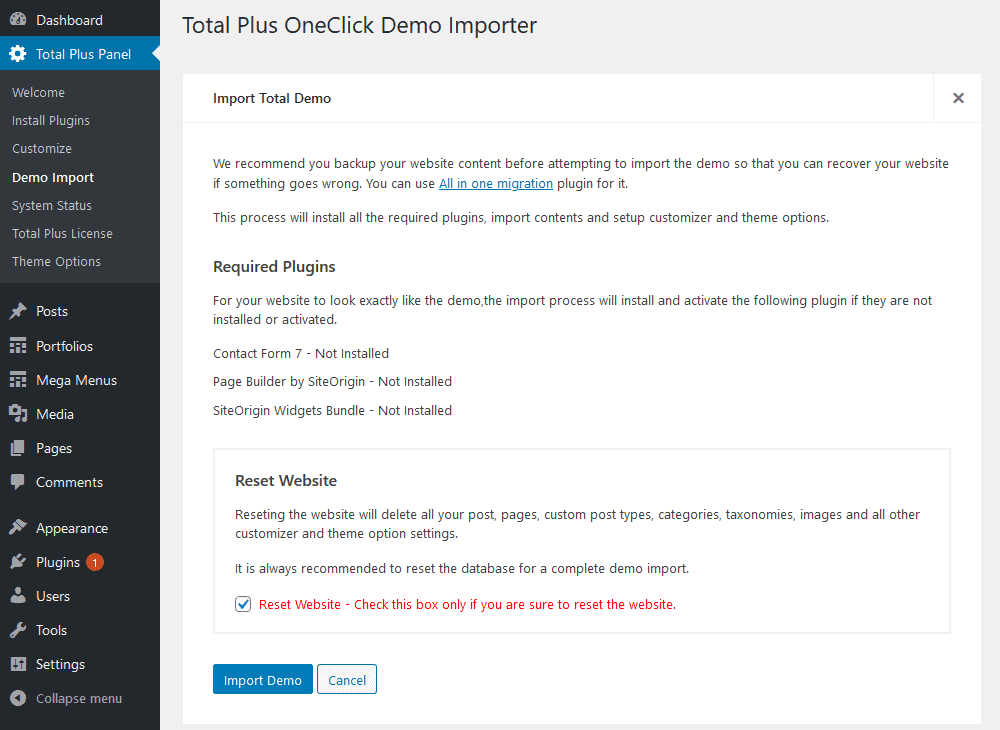Screen dimensions: 1000x730
Task: Click the Portfolios grid icon
Action: tap(18, 346)
